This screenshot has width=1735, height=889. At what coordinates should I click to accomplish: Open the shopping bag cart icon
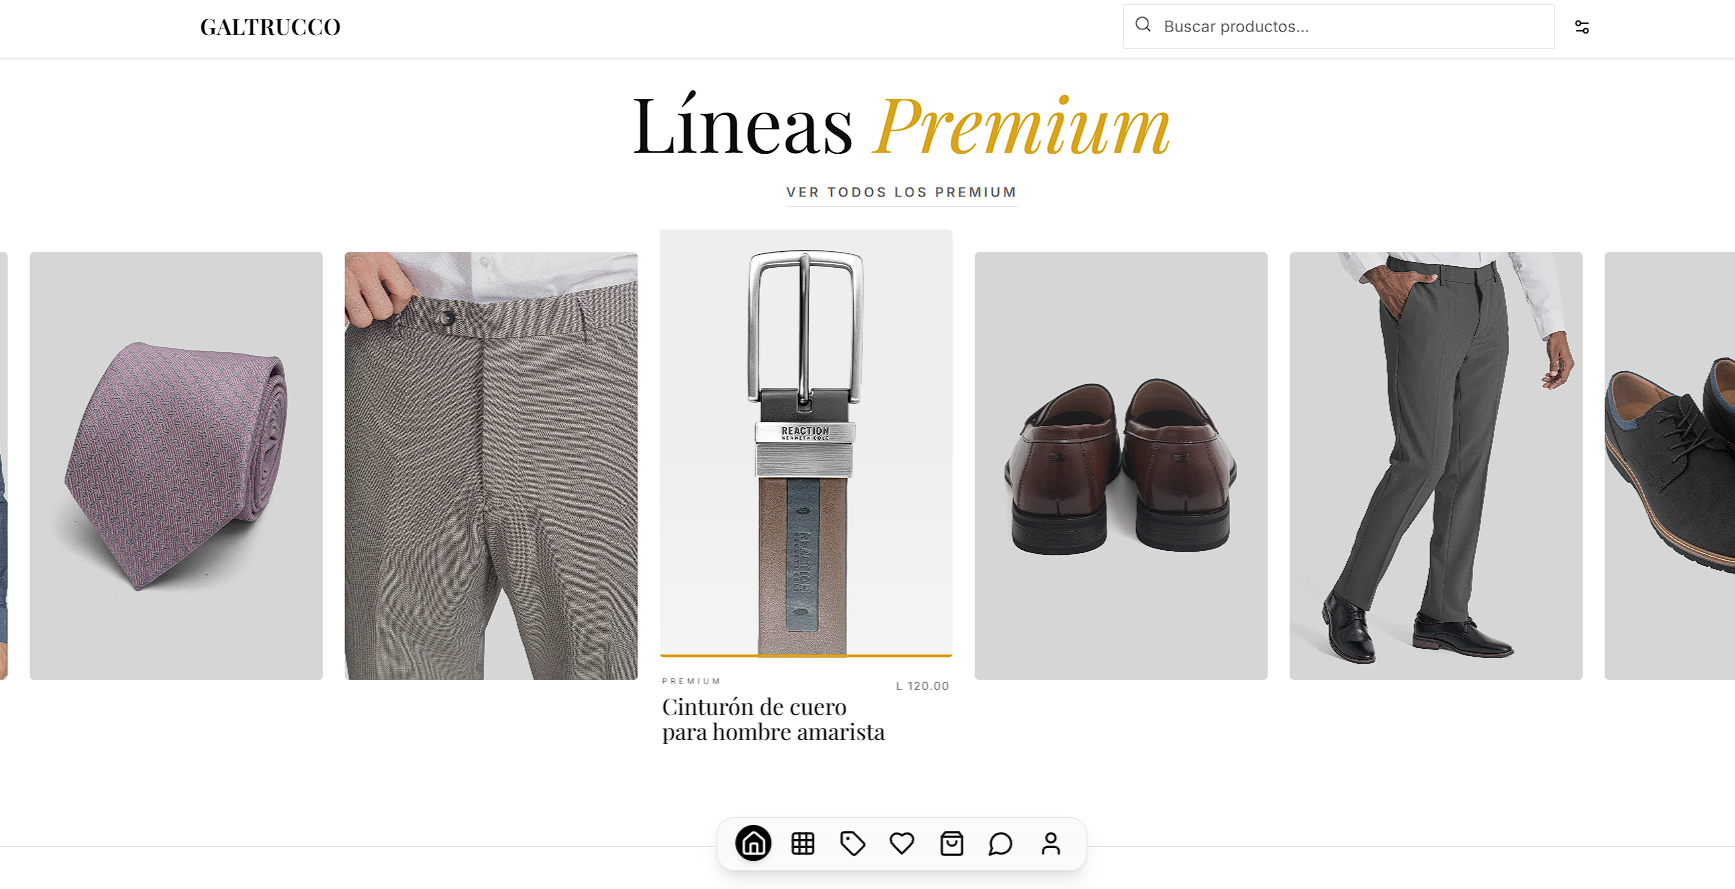951,843
